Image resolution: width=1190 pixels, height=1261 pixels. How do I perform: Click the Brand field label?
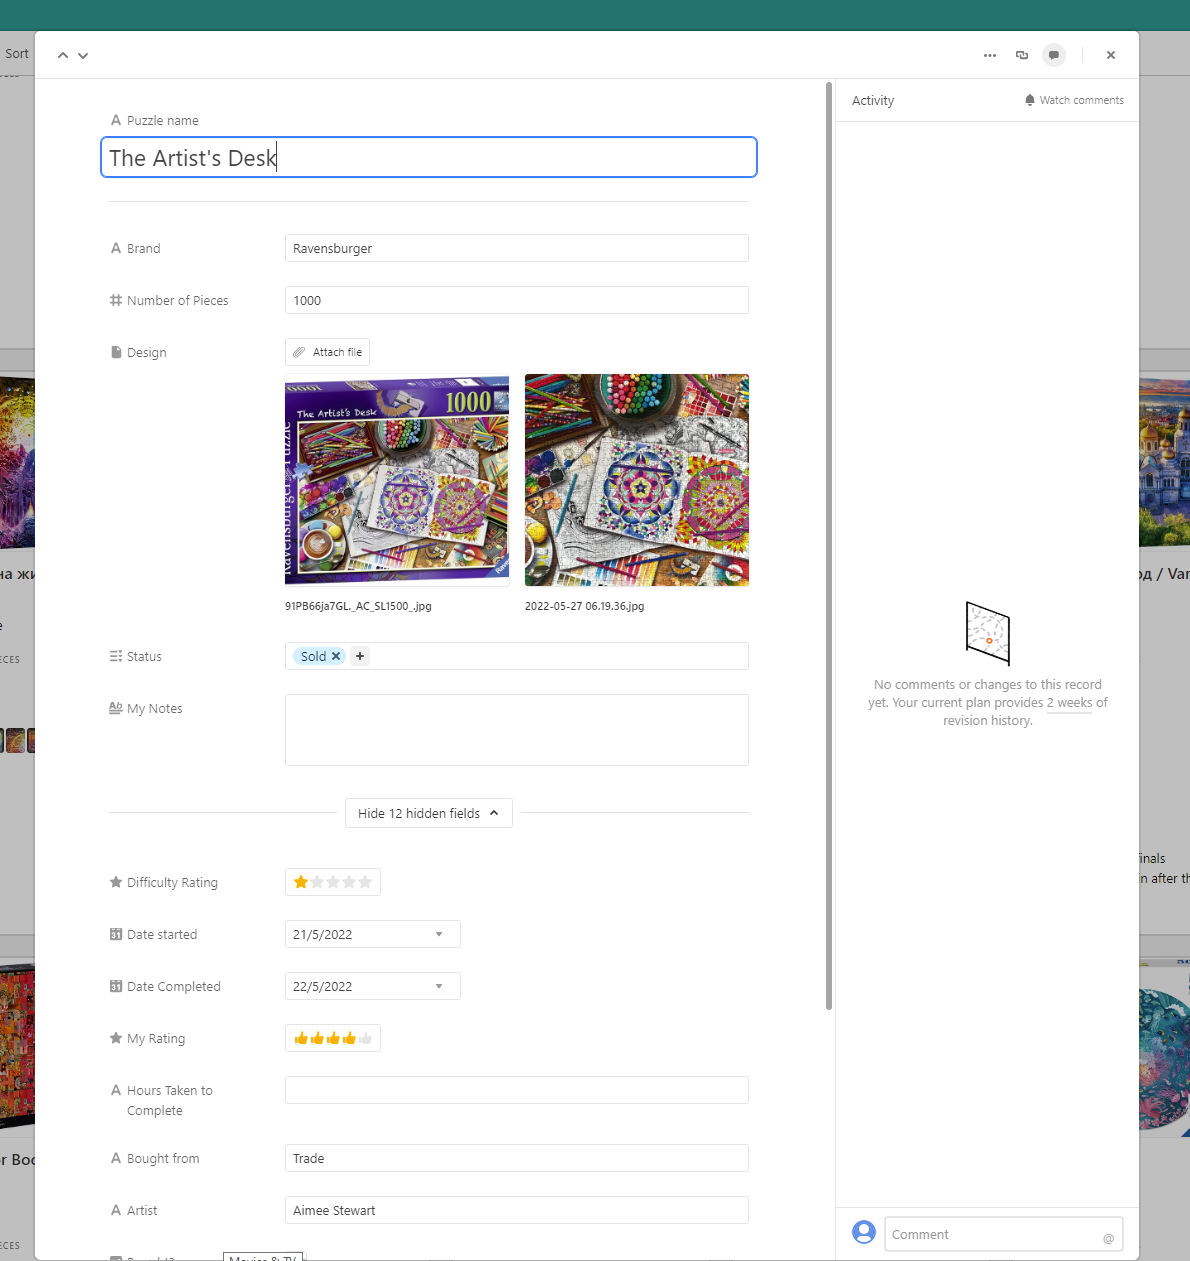point(143,248)
